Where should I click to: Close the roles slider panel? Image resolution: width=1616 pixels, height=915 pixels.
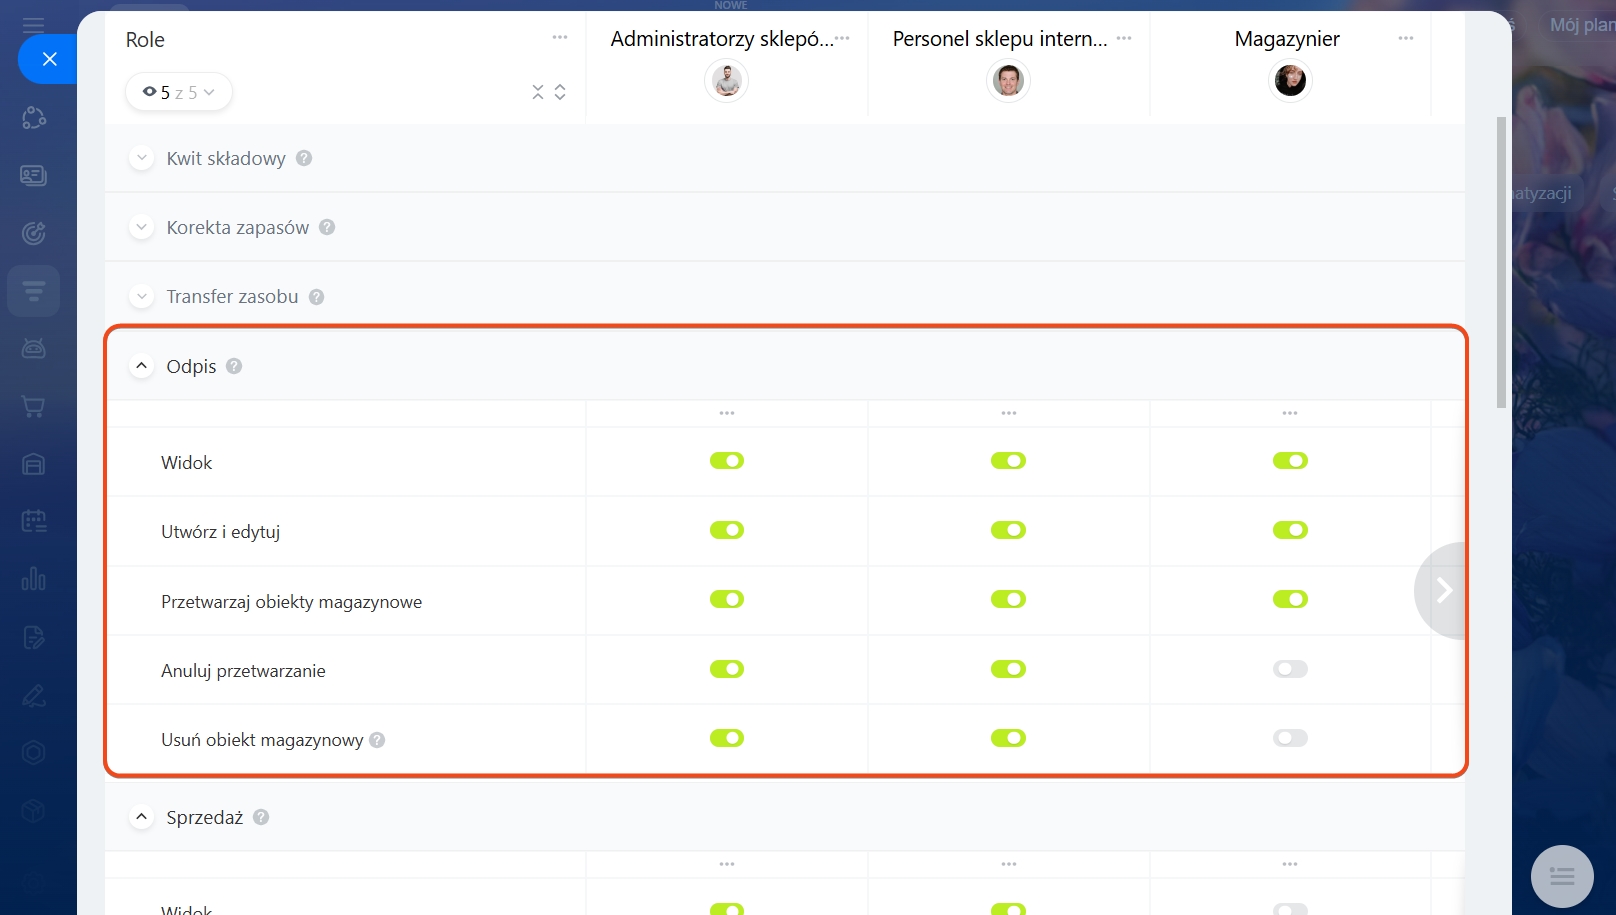point(48,59)
